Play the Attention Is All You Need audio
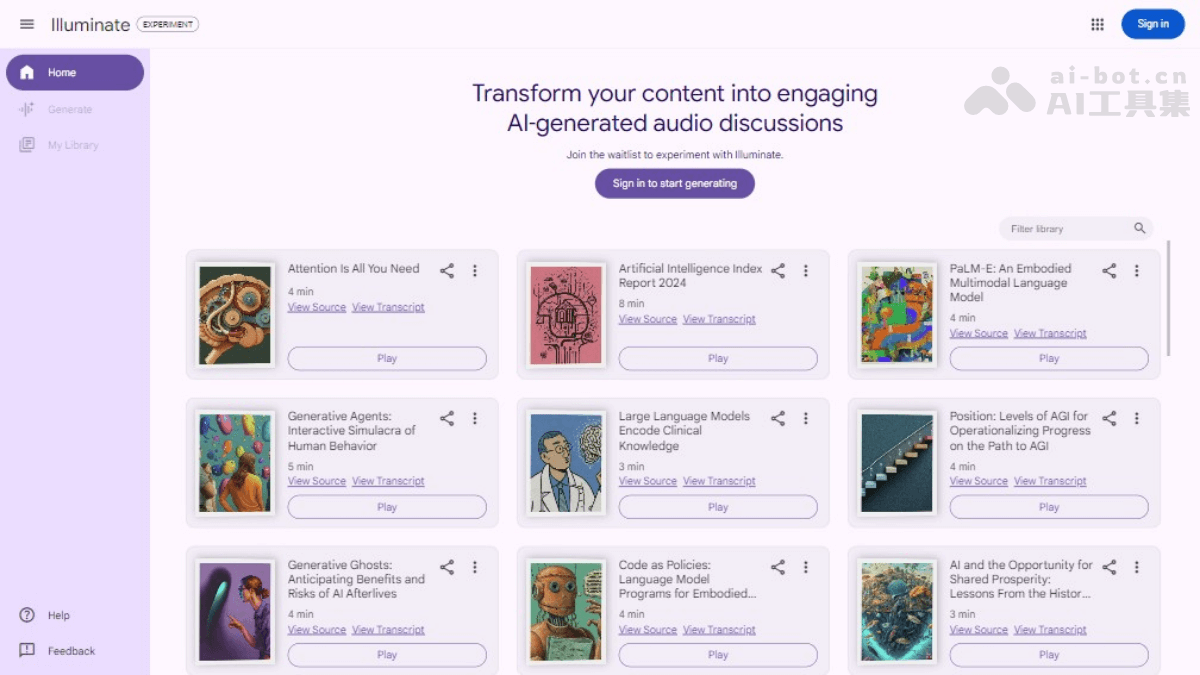The image size is (1200, 675). pyautogui.click(x=387, y=358)
